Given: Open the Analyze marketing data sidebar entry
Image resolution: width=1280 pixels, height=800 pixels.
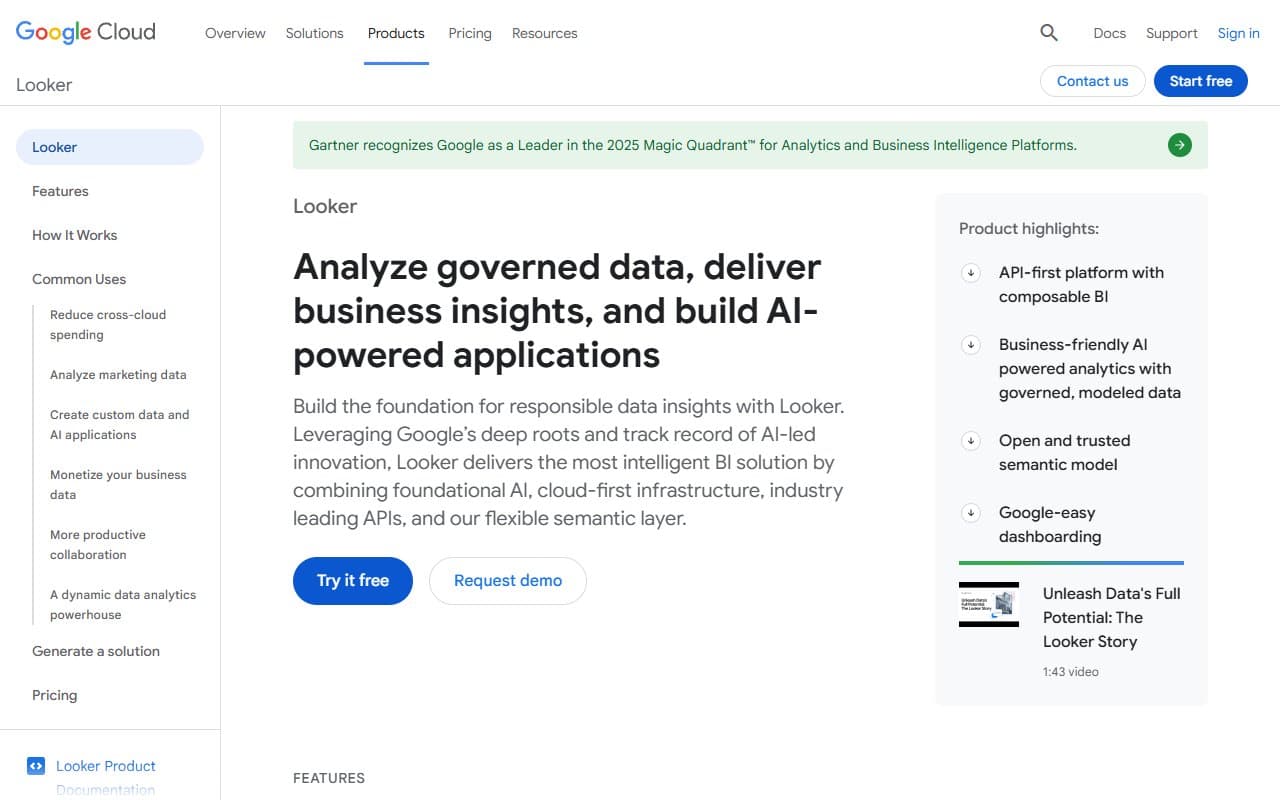Looking at the screenshot, I should pyautogui.click(x=118, y=374).
